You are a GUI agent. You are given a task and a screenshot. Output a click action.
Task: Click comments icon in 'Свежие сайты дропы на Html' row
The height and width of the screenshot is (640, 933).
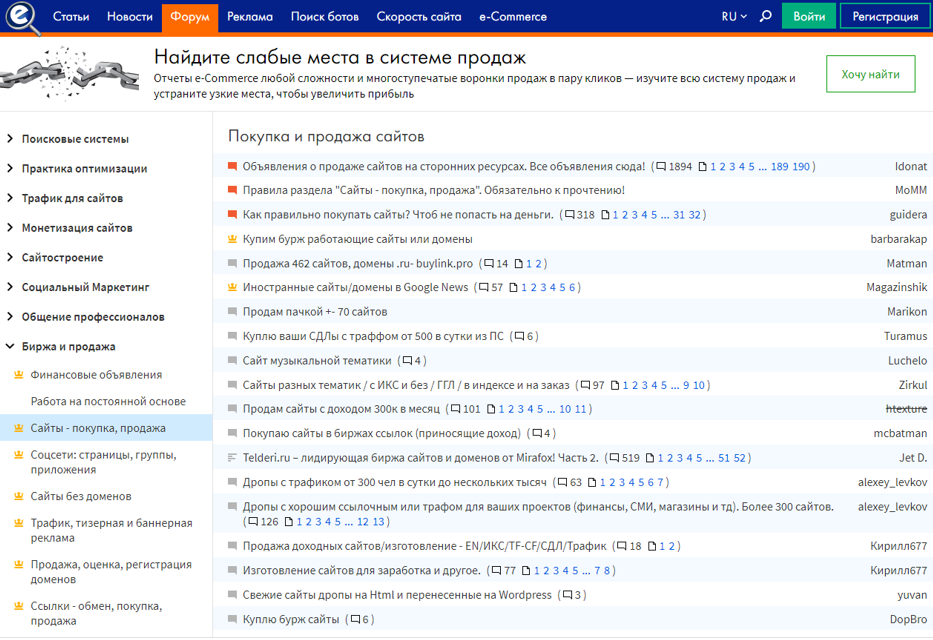pyautogui.click(x=568, y=595)
